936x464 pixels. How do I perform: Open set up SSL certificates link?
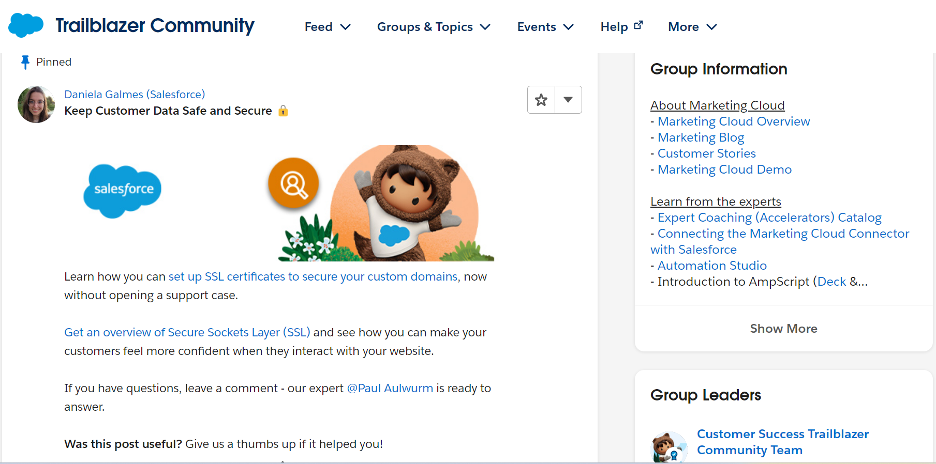click(313, 276)
